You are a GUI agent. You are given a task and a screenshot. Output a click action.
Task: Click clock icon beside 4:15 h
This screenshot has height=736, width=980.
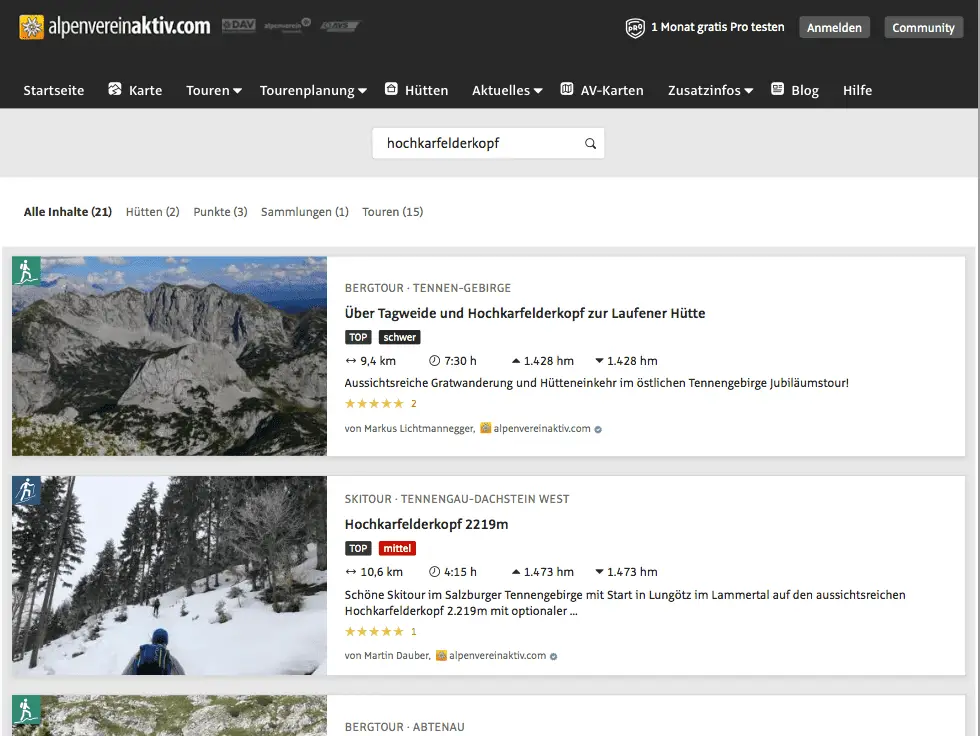point(434,572)
